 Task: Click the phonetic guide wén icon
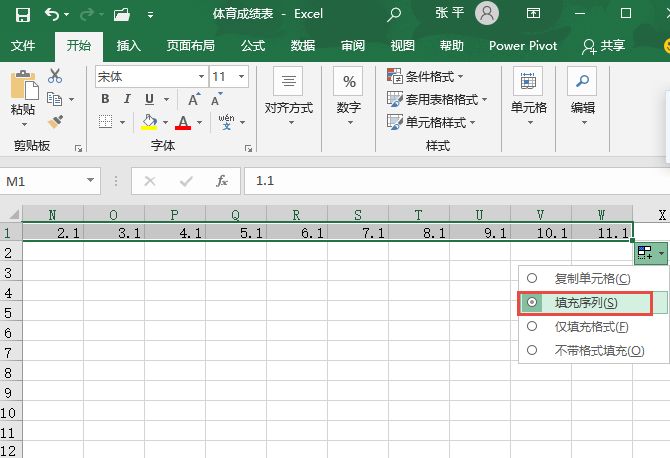[226, 122]
